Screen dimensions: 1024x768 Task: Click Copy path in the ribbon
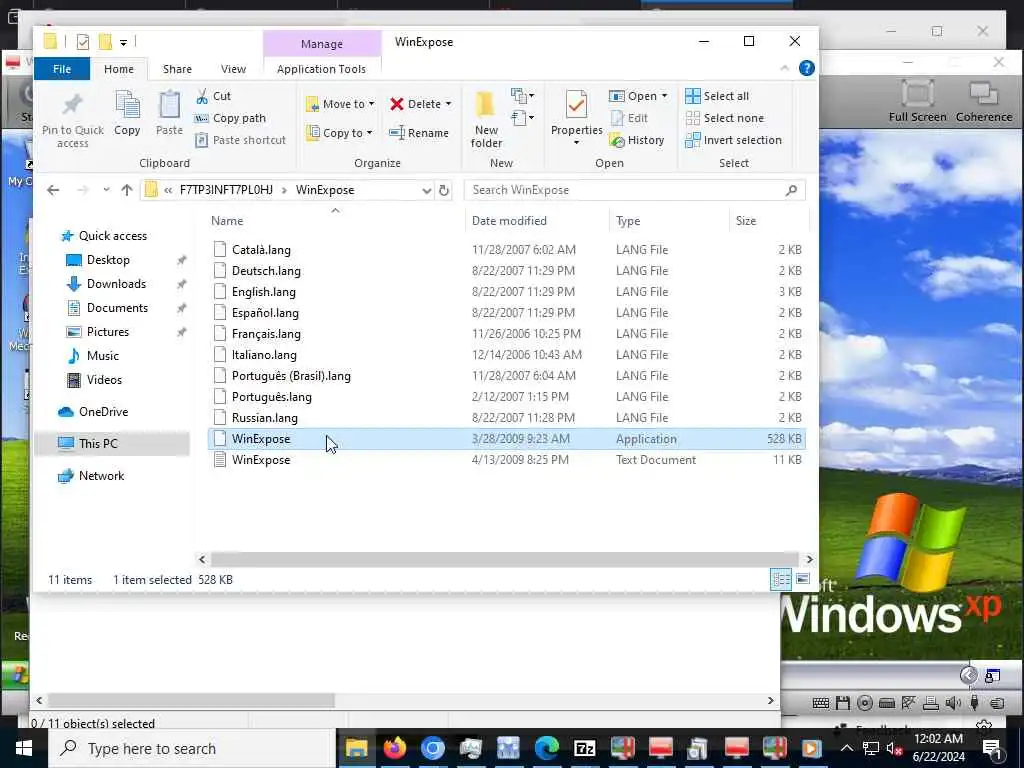[231, 118]
